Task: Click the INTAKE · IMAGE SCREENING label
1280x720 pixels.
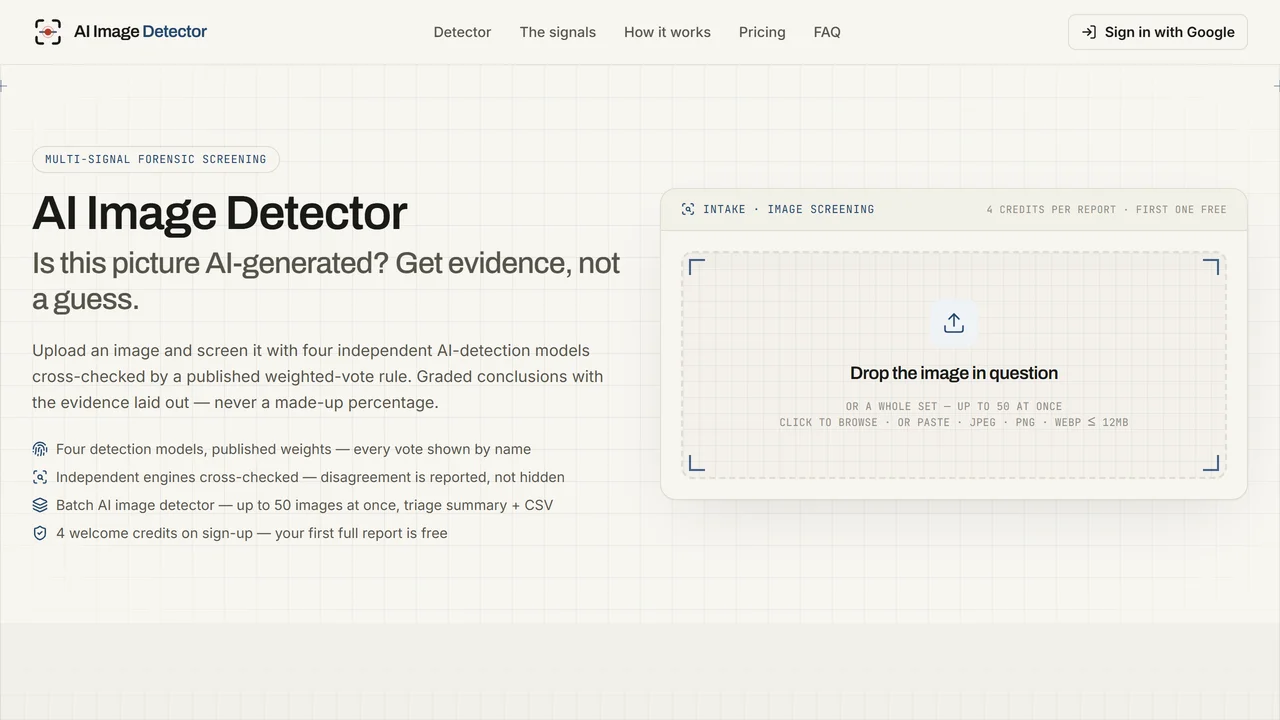Action: point(789,209)
